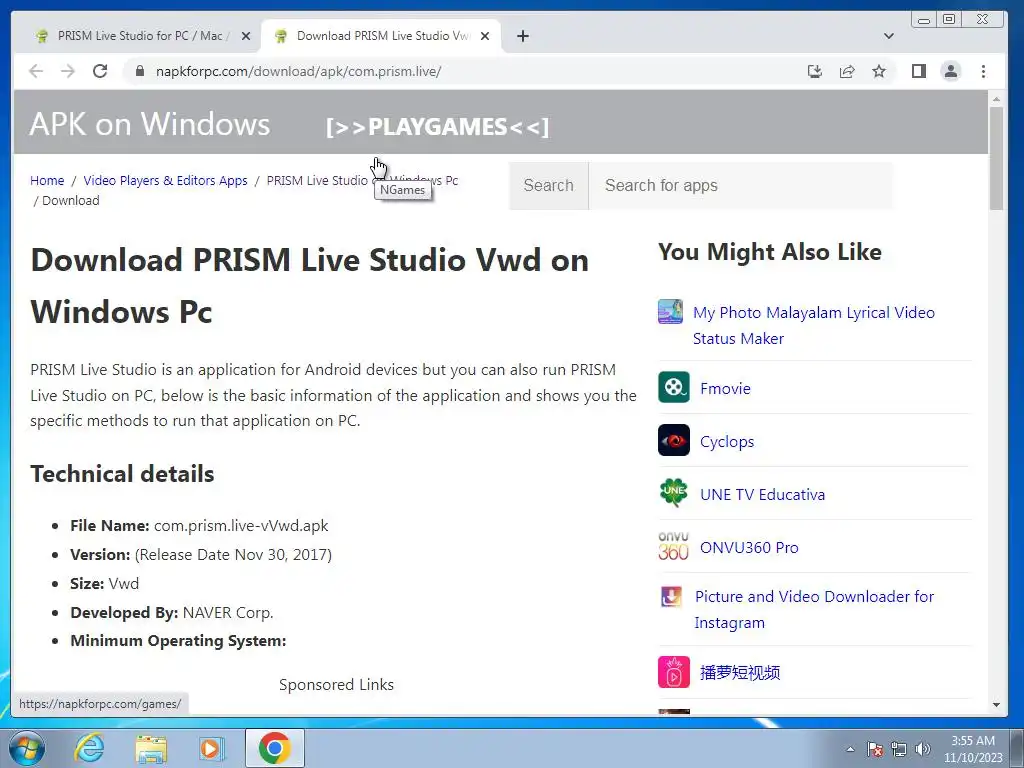Close the Download PRISM Live Studio Vwd tab
Screen dimensions: 1024x768
pos(485,36)
